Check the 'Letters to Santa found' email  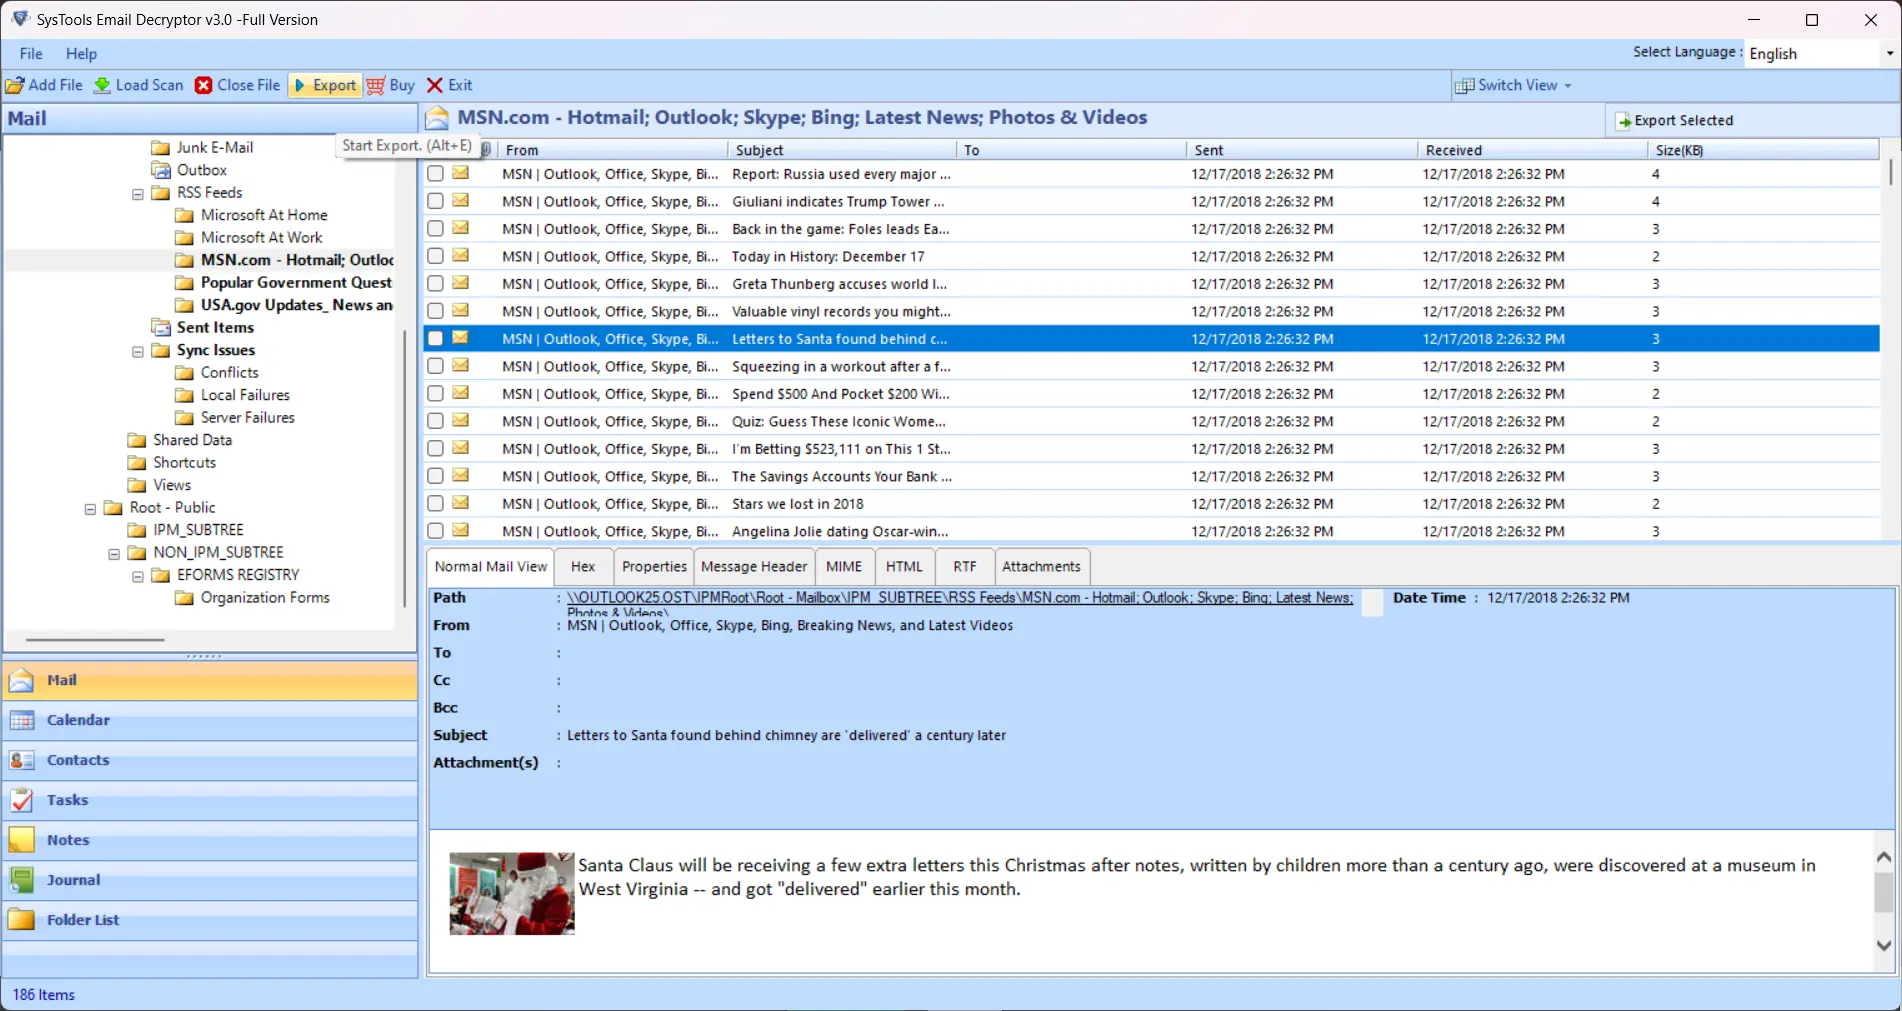(435, 339)
